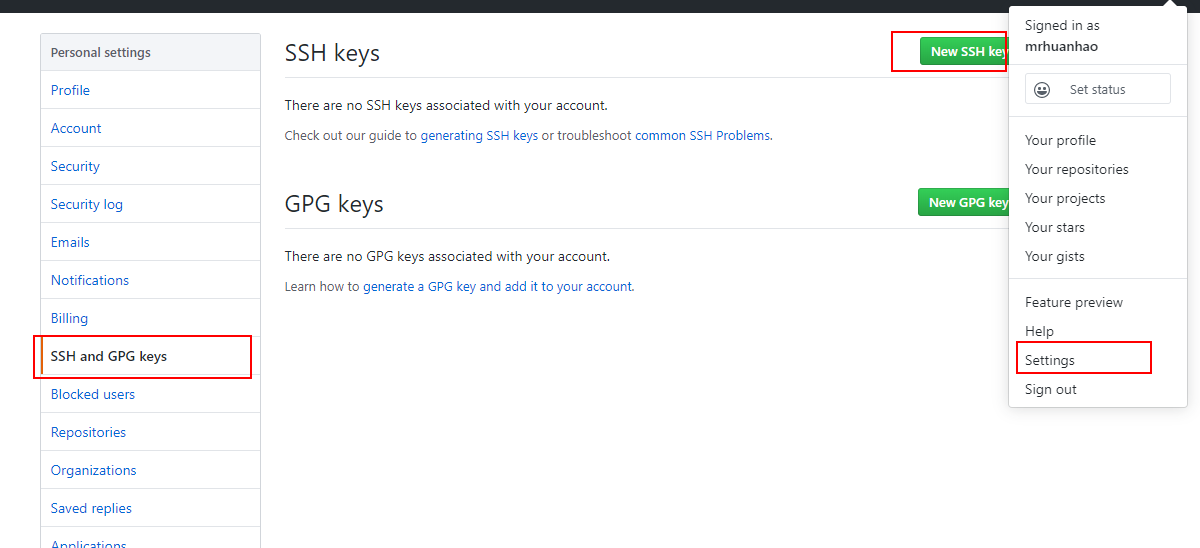Click the New GPG key button
The height and width of the screenshot is (548, 1200).
tap(963, 202)
